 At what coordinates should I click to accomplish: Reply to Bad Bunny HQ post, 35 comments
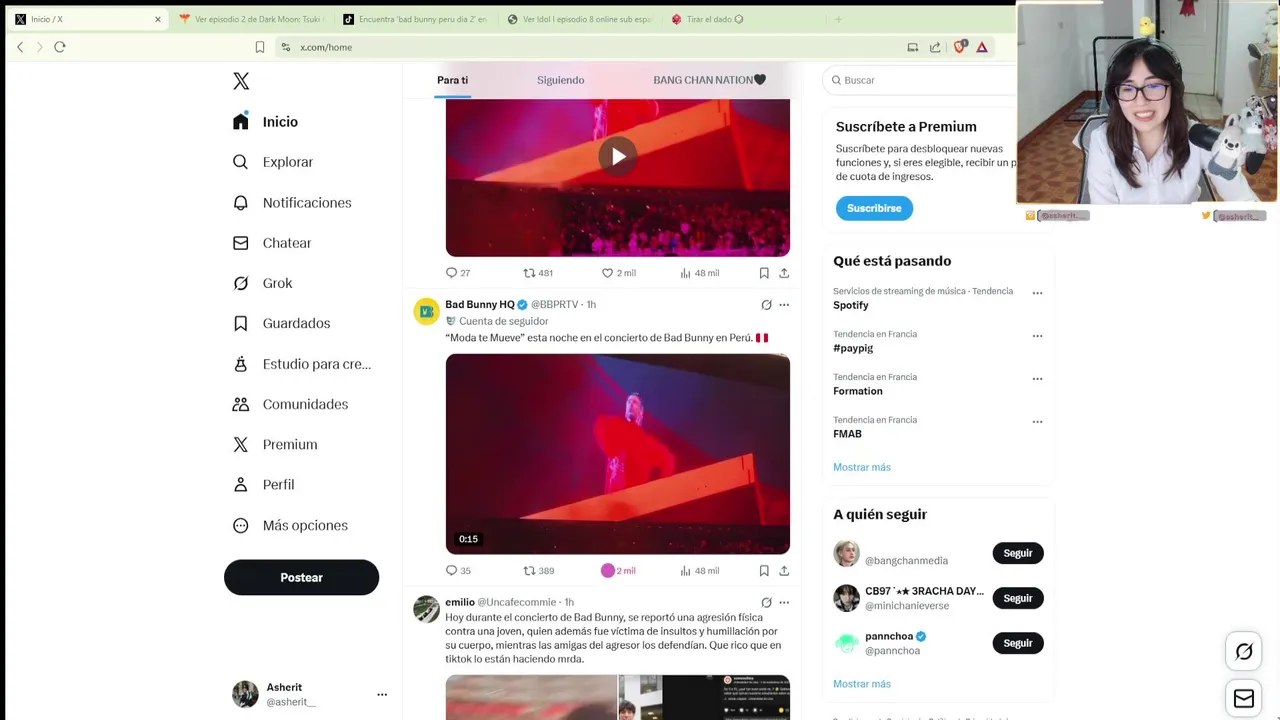[458, 571]
